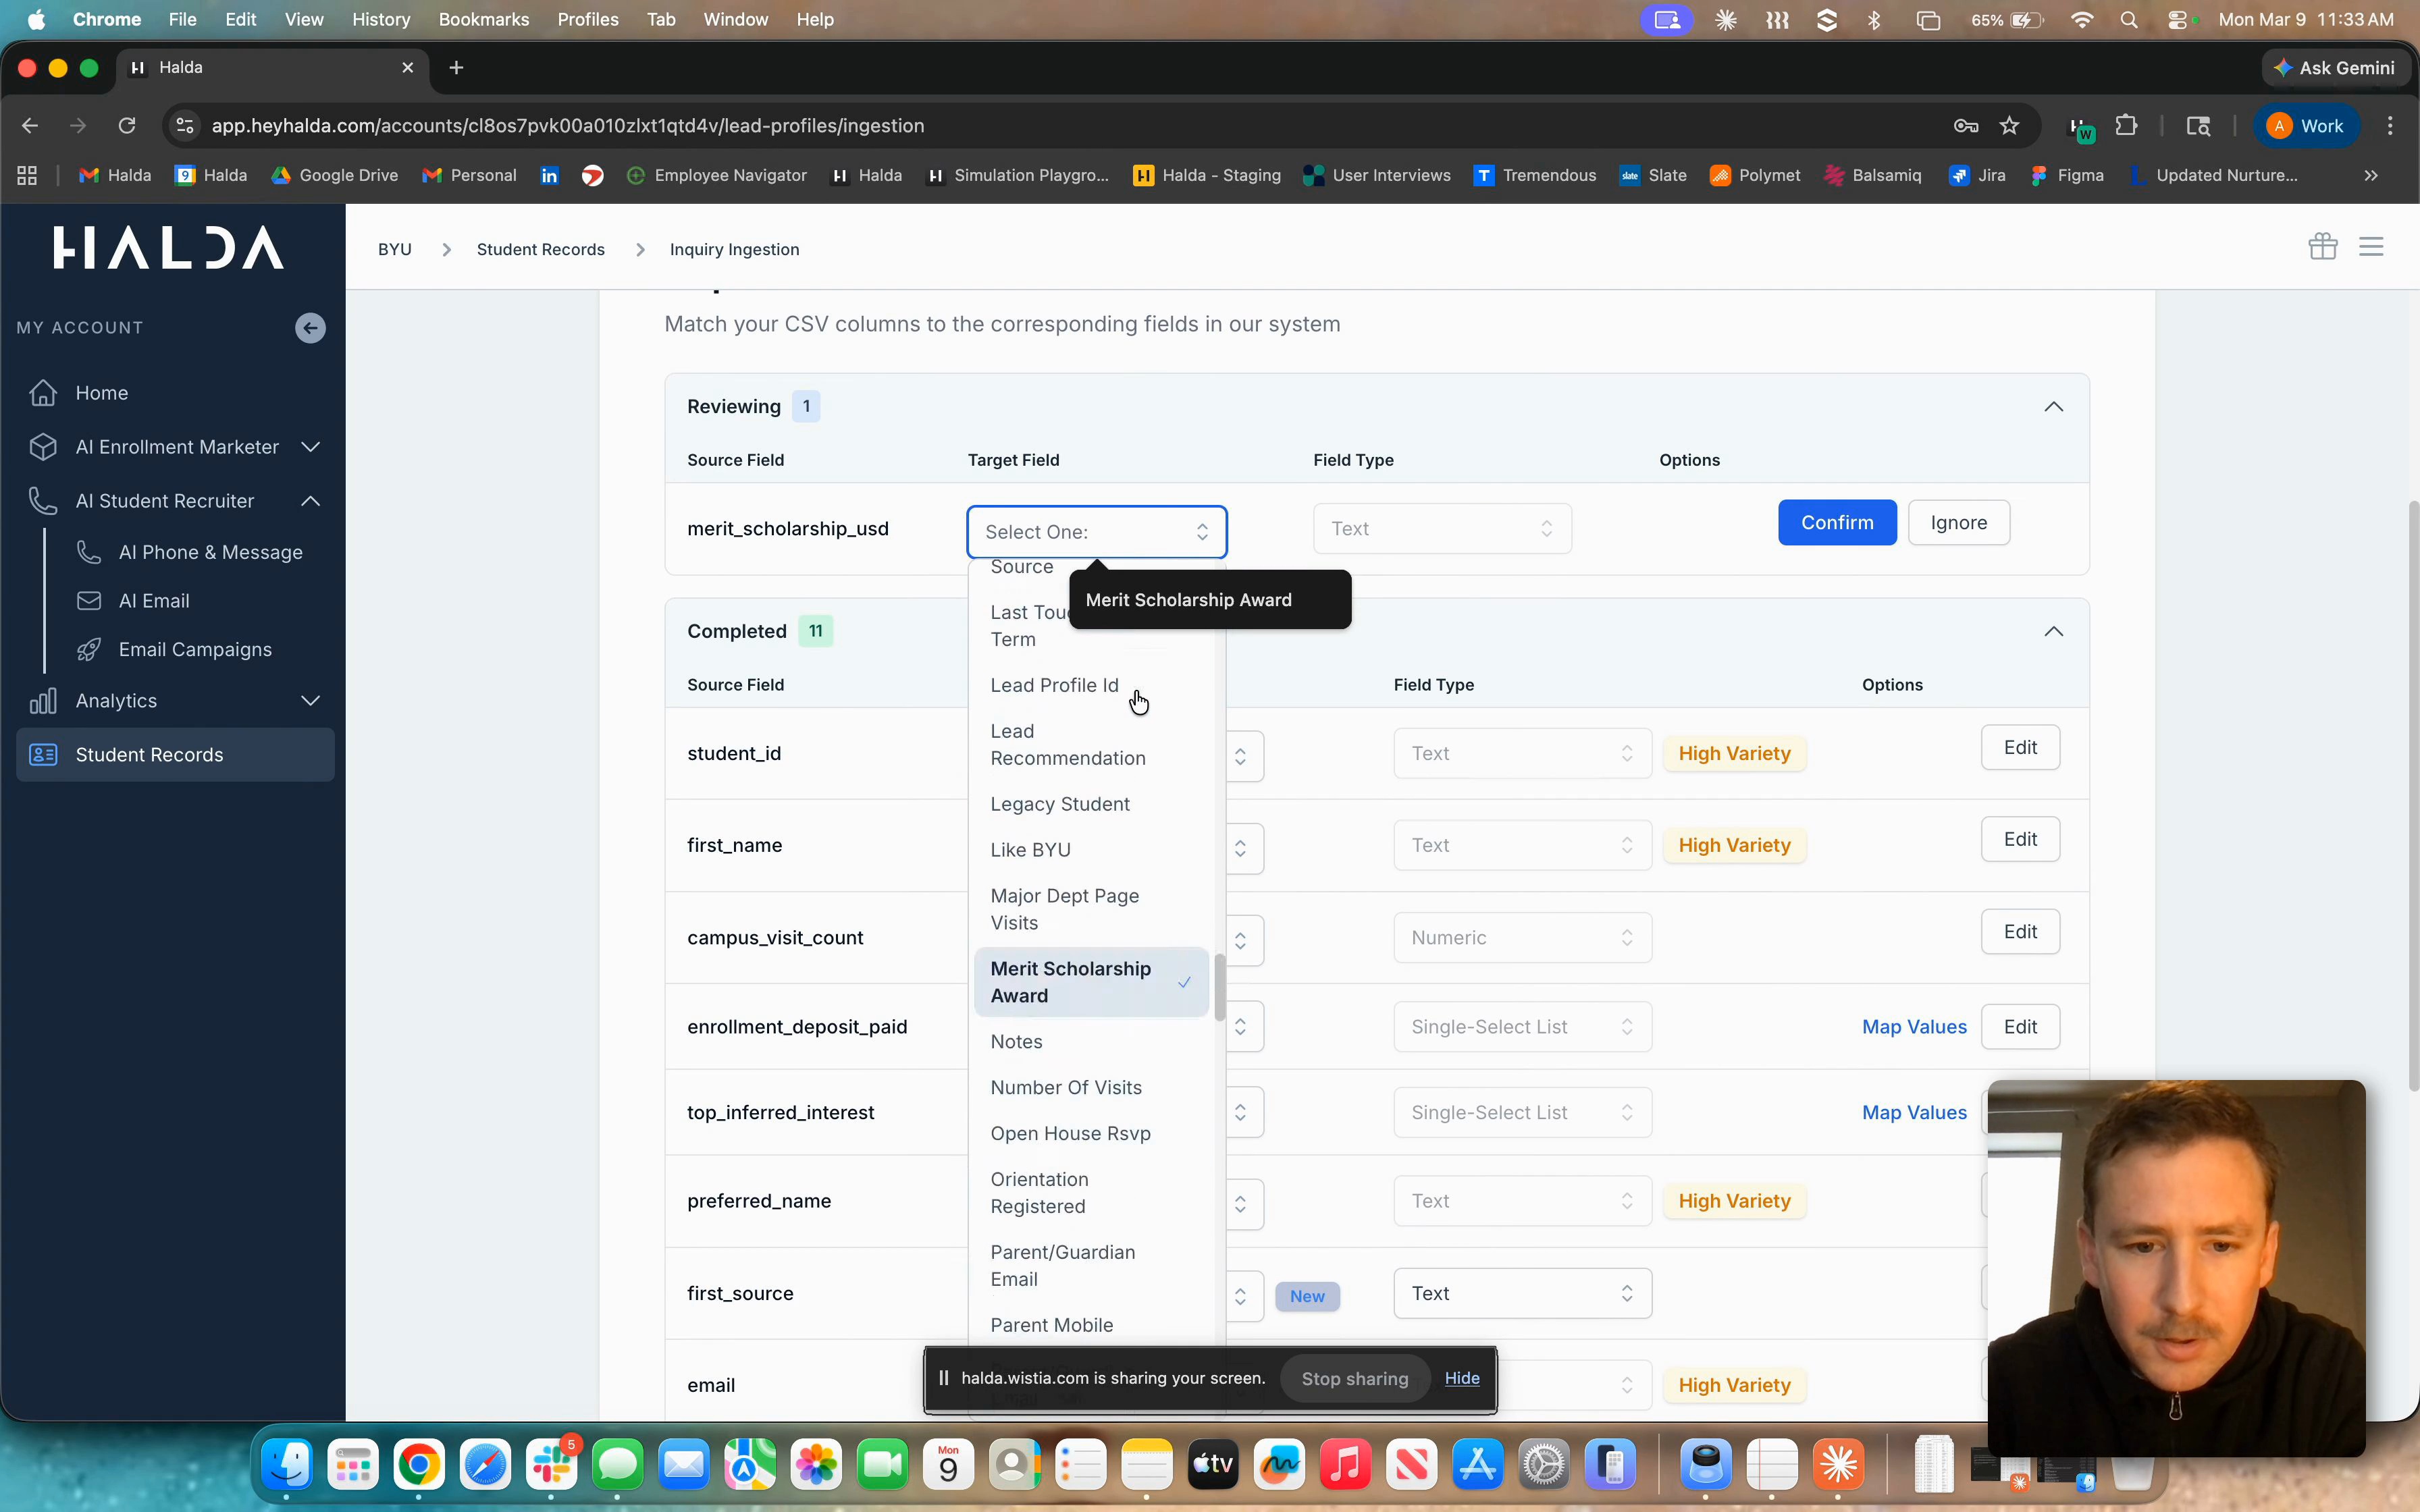Collapse the Reviewing section chevron

(x=2053, y=407)
